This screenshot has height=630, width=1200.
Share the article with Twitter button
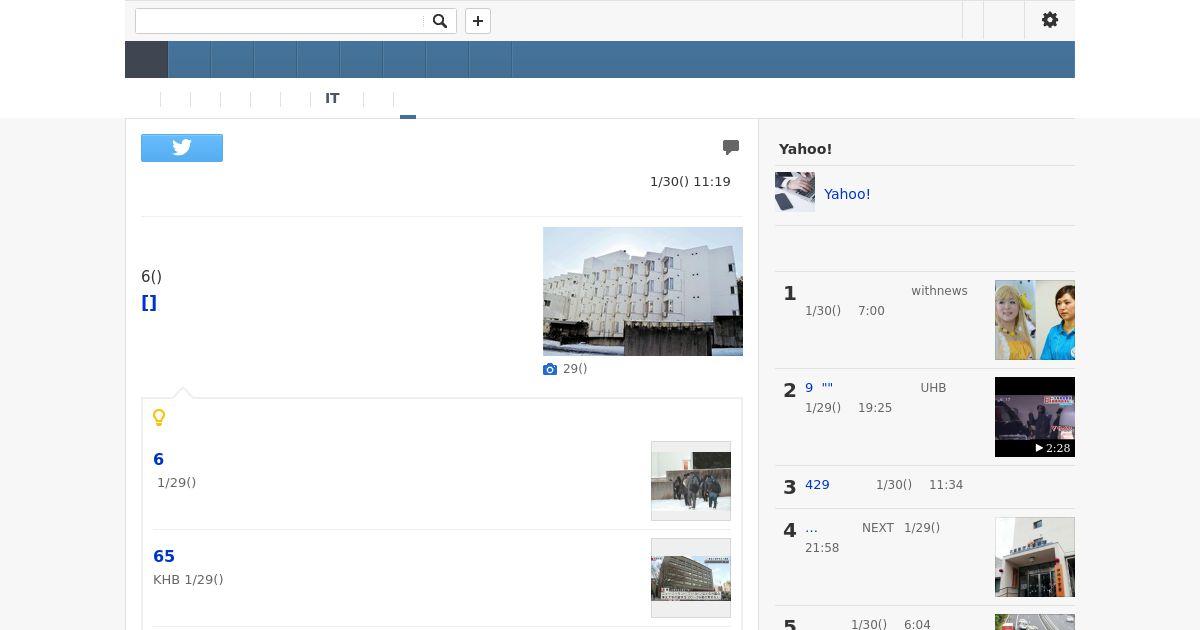(182, 148)
